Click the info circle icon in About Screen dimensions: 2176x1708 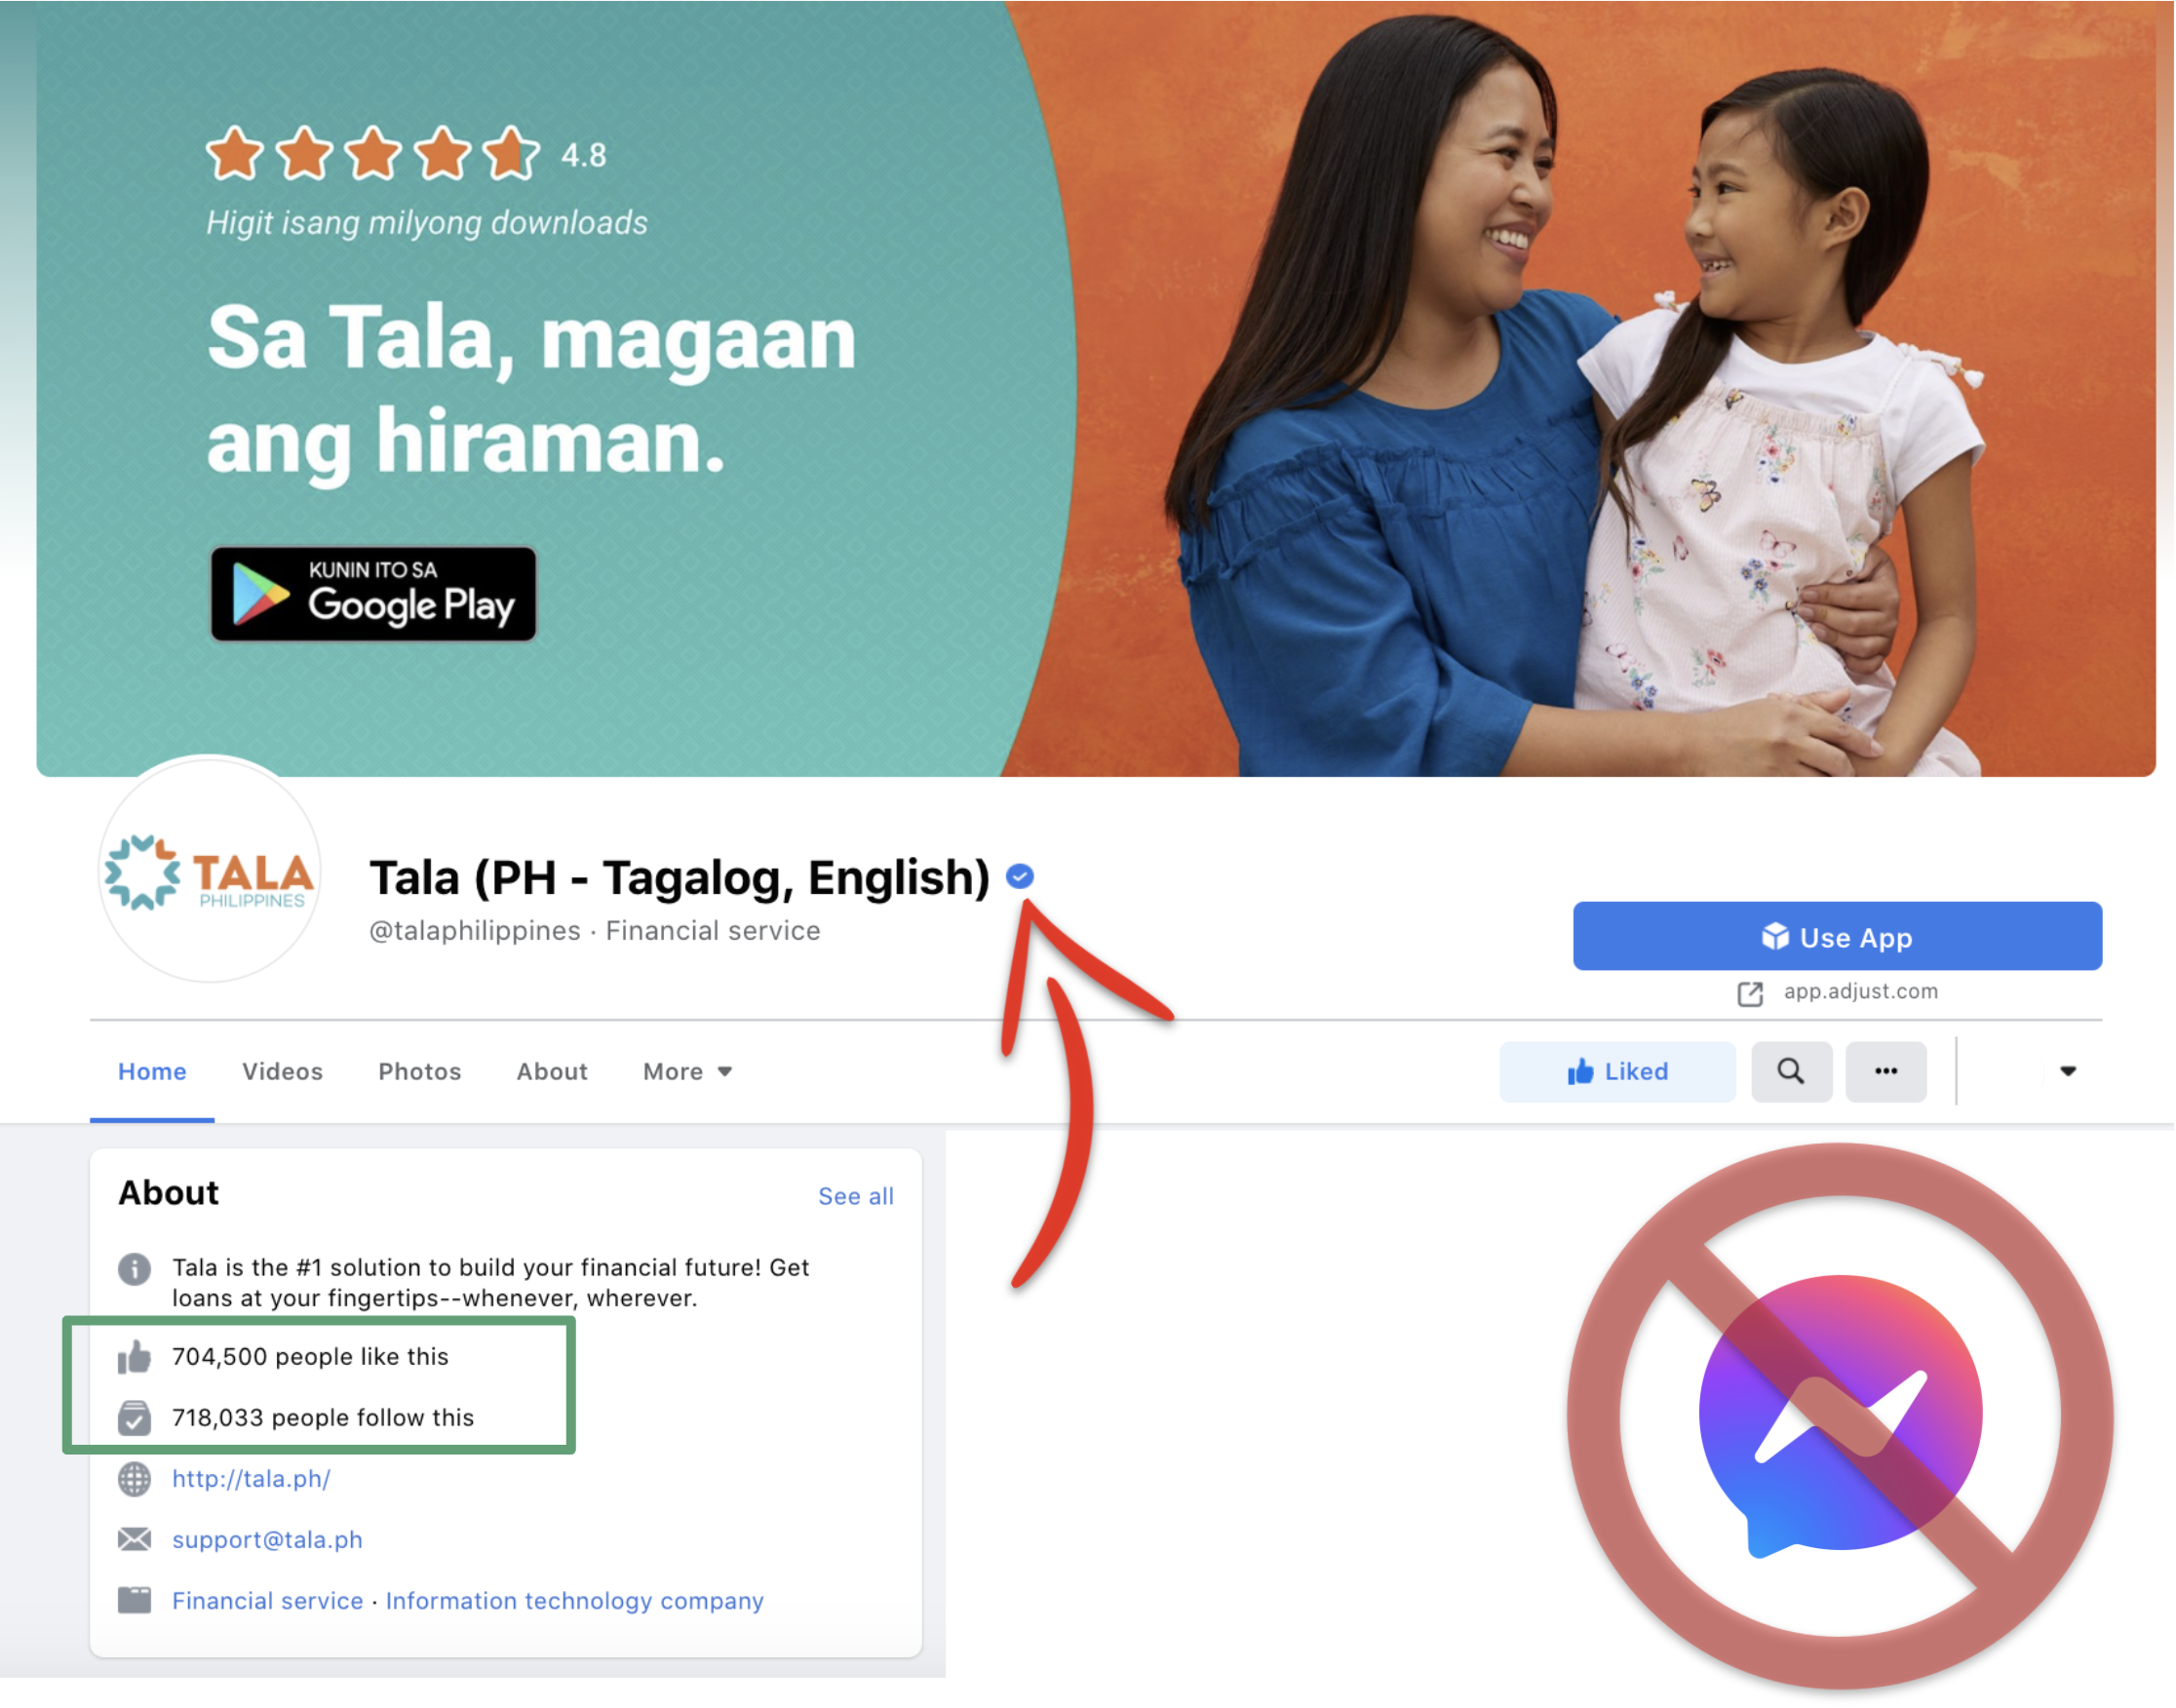click(134, 1269)
